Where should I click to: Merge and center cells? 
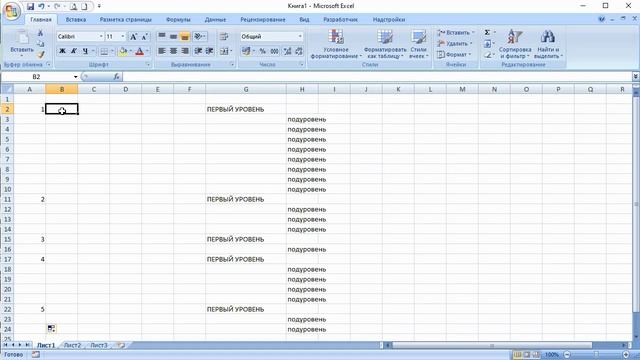point(225,51)
